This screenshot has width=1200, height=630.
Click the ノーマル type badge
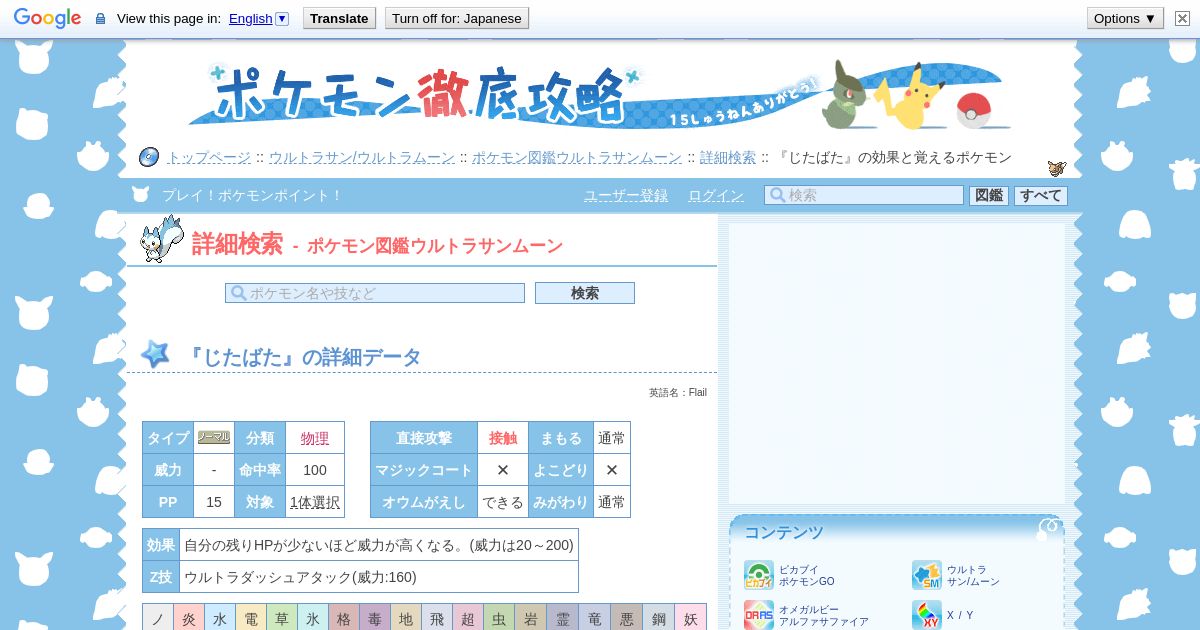pyautogui.click(x=213, y=437)
